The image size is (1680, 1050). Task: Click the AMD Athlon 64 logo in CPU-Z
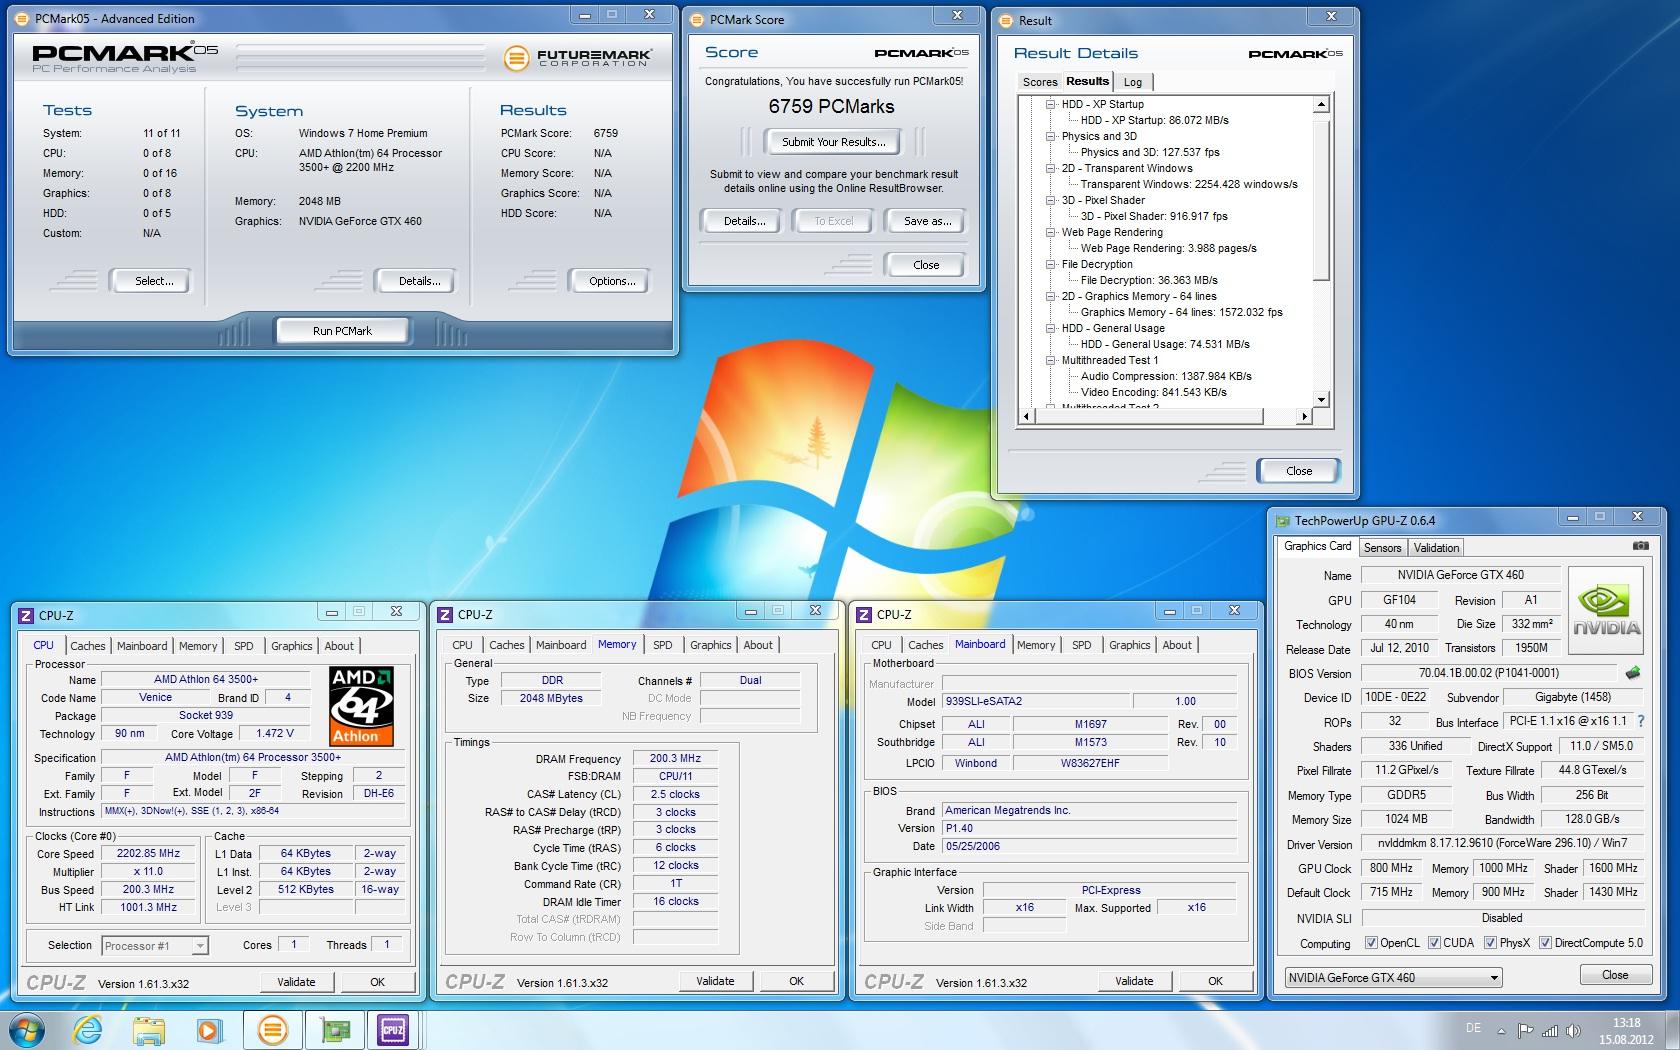point(361,706)
